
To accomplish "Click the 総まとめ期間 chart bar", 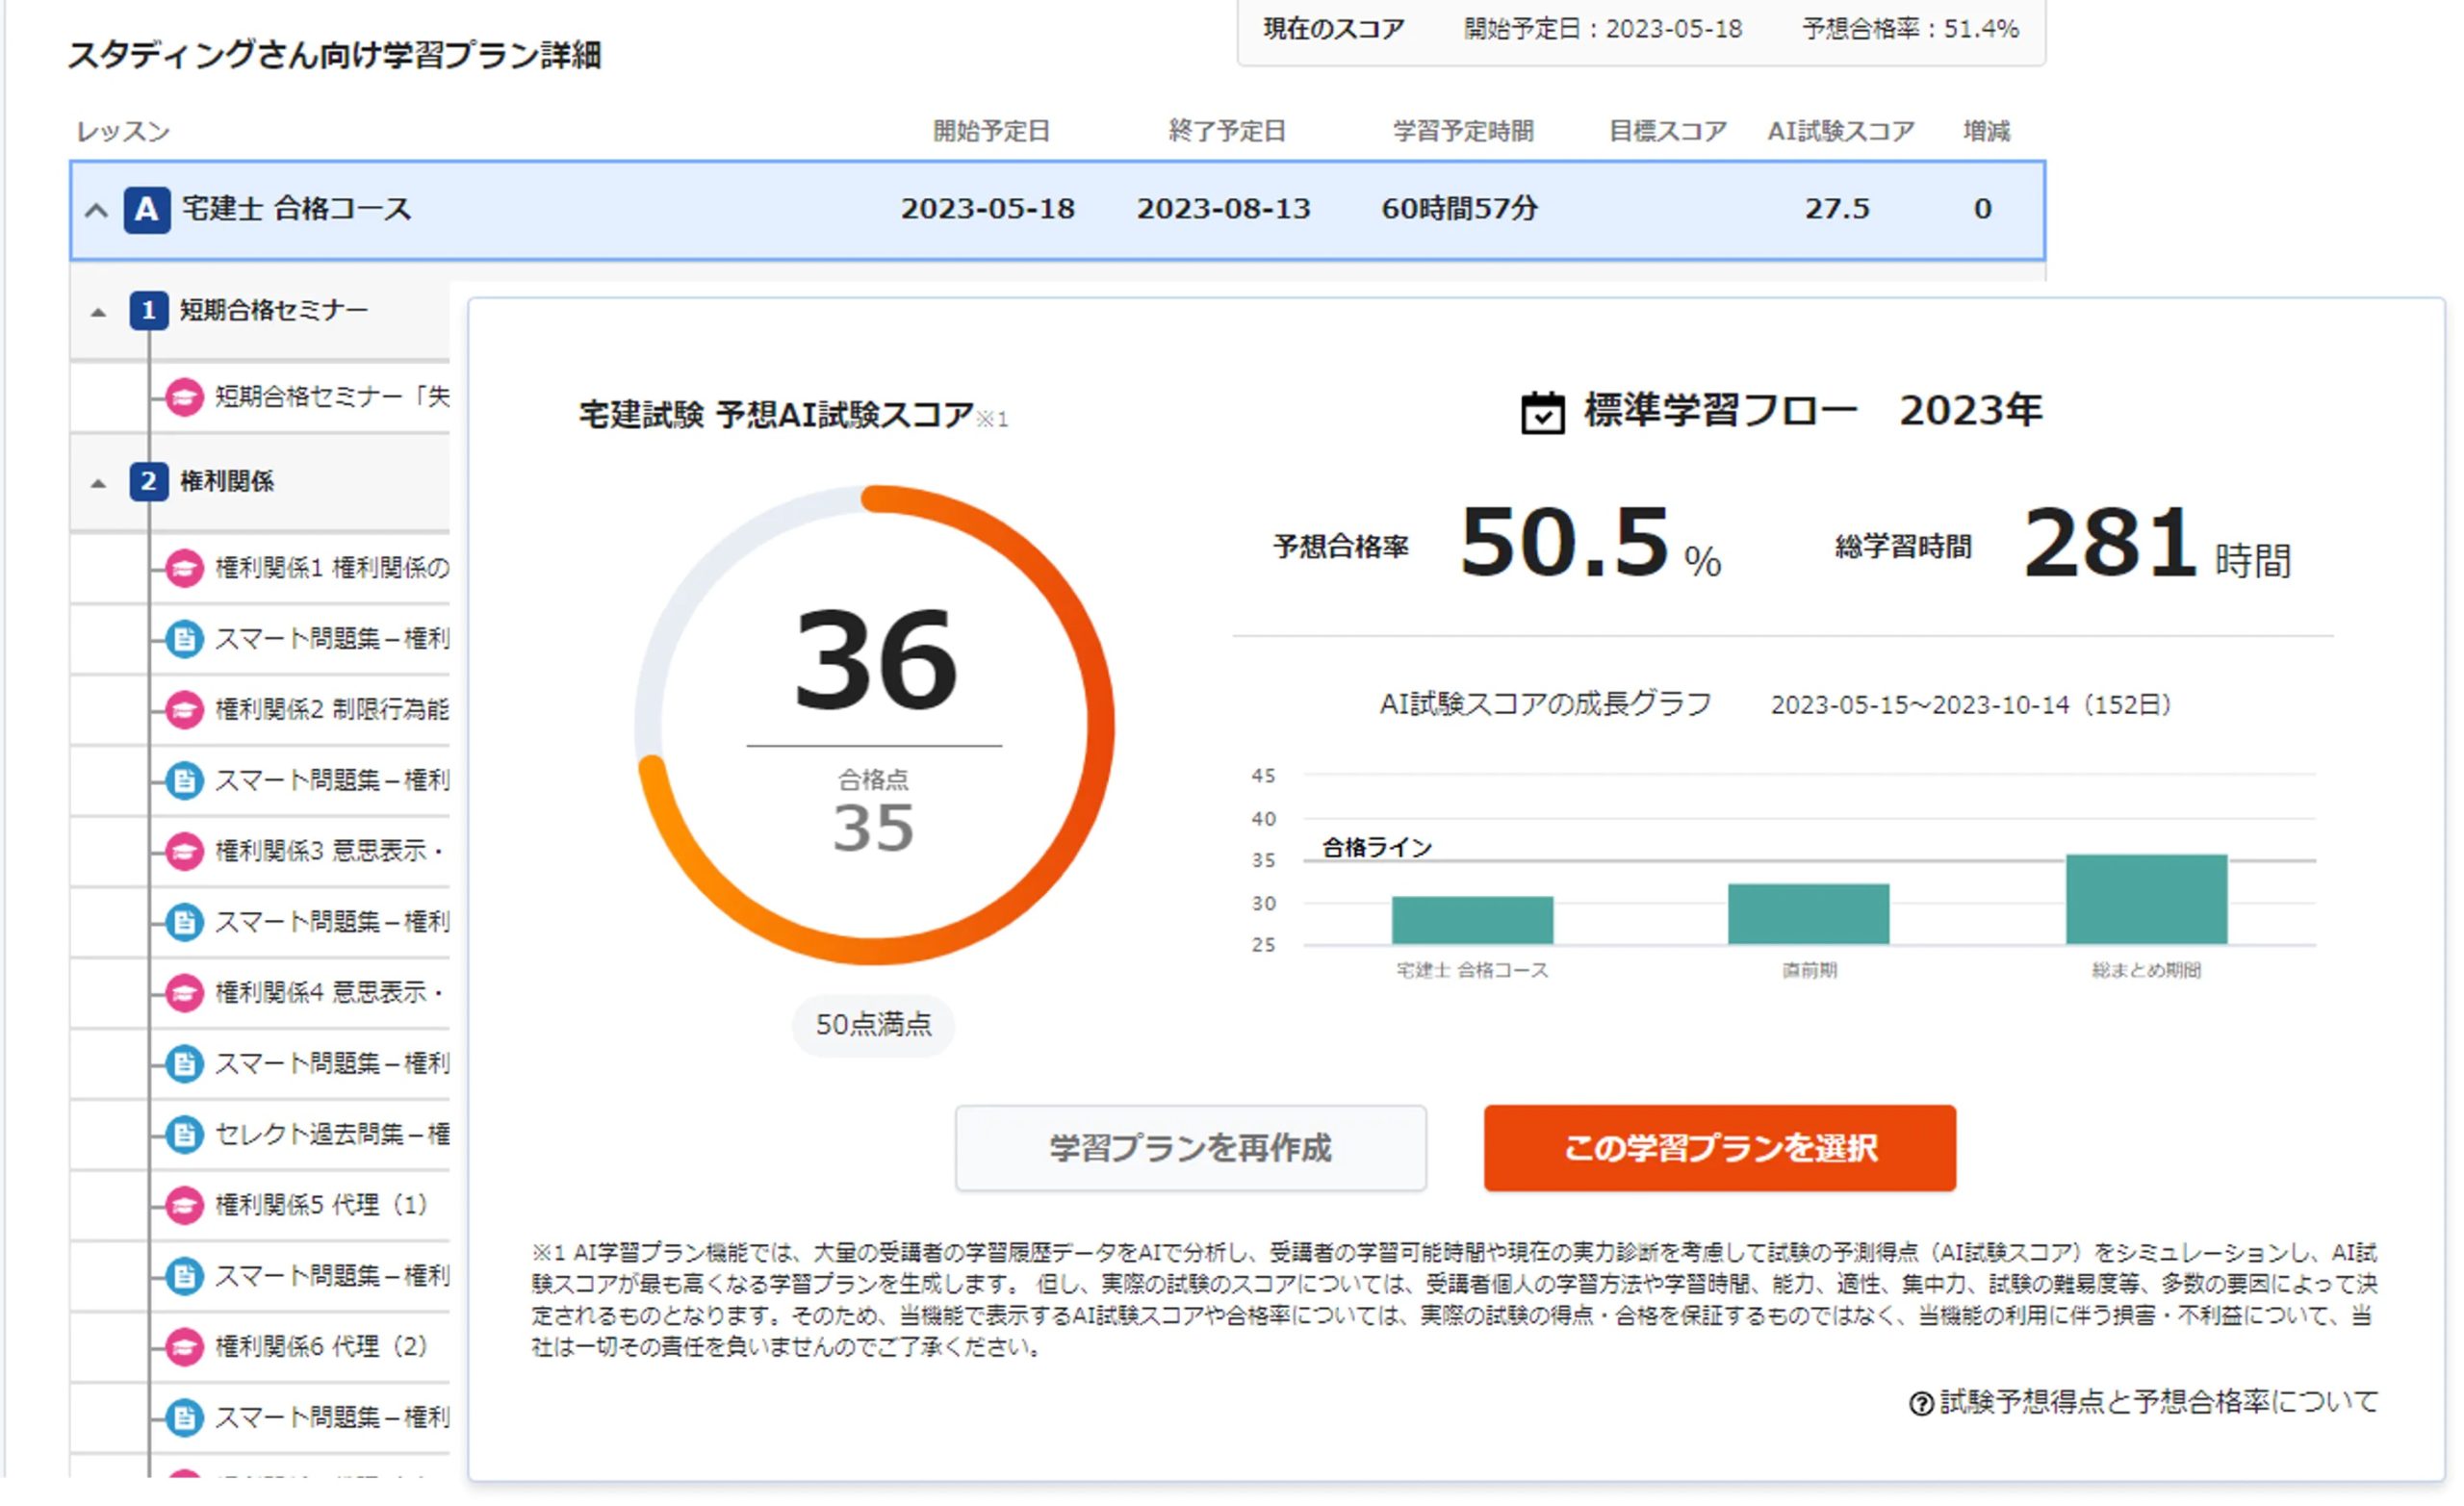I will 2147,900.
